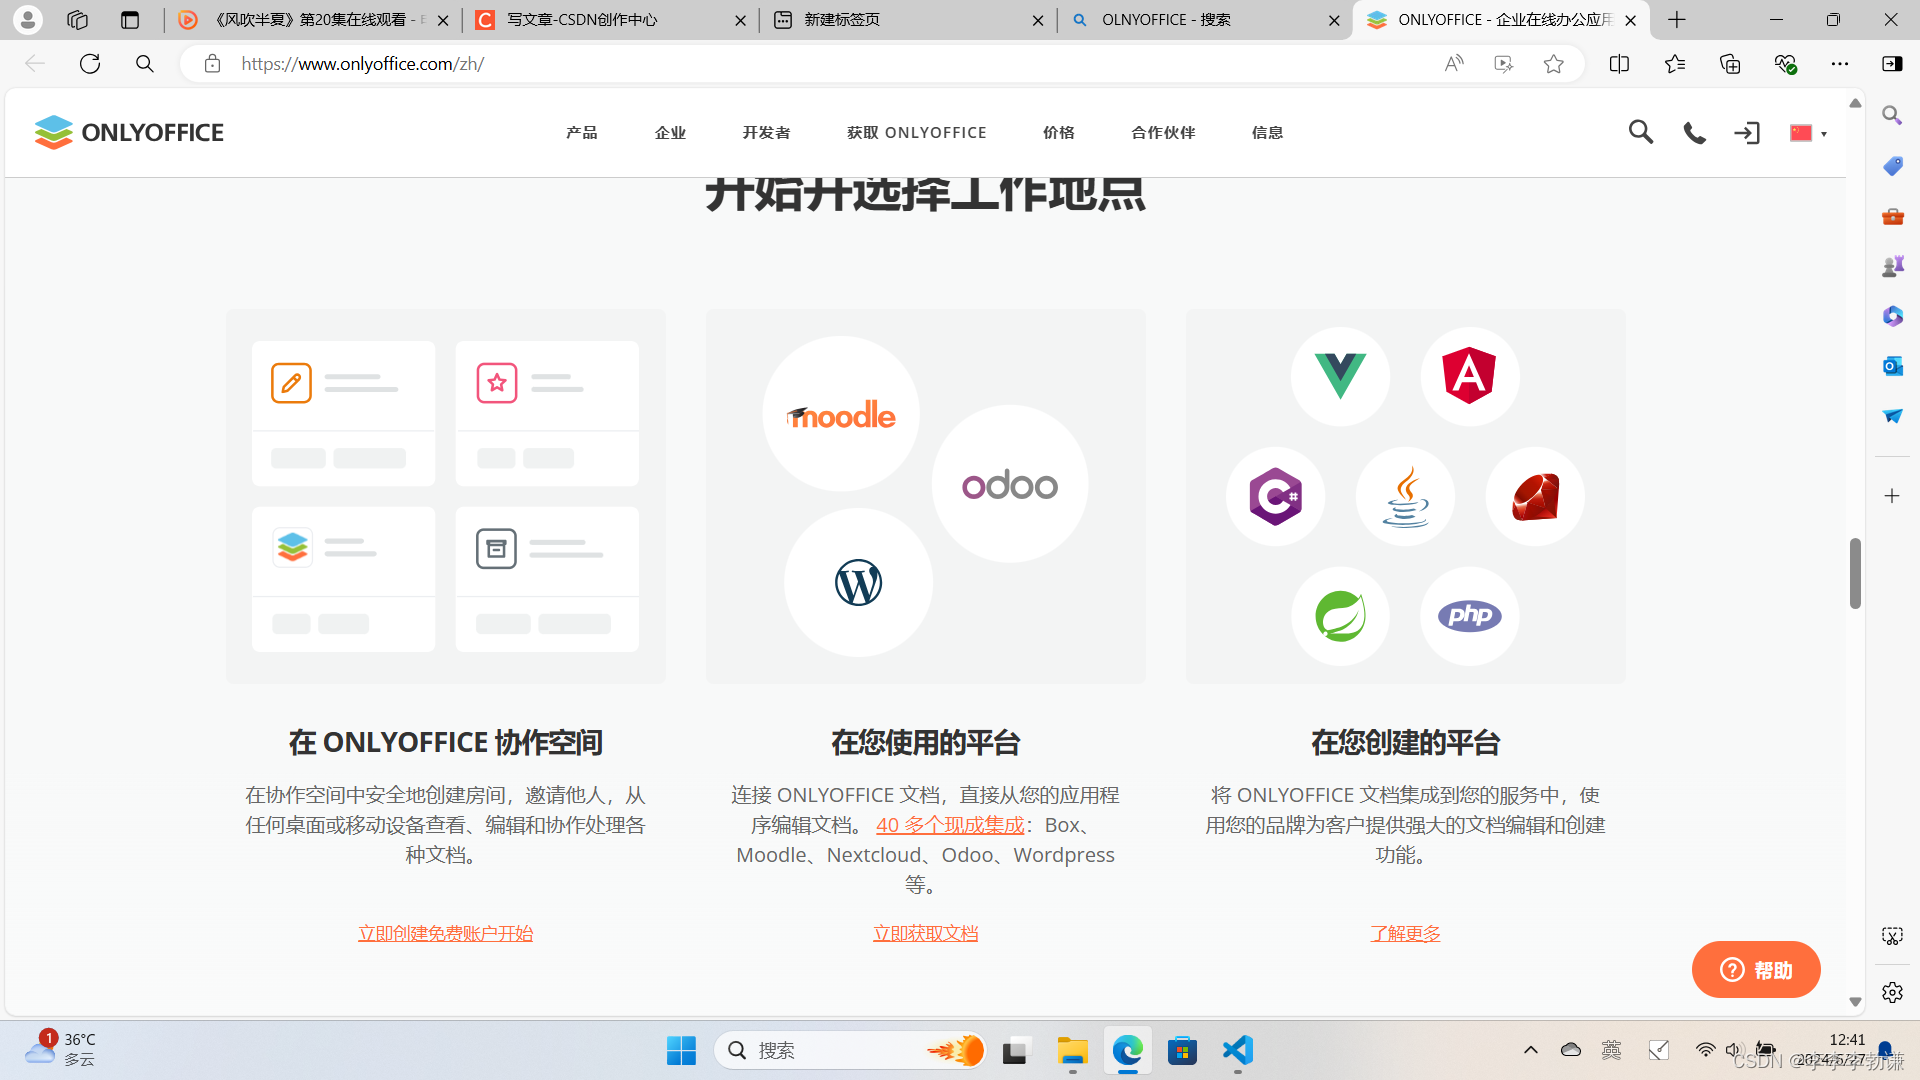Open Edge sidebar Outlook icon

coord(1892,366)
